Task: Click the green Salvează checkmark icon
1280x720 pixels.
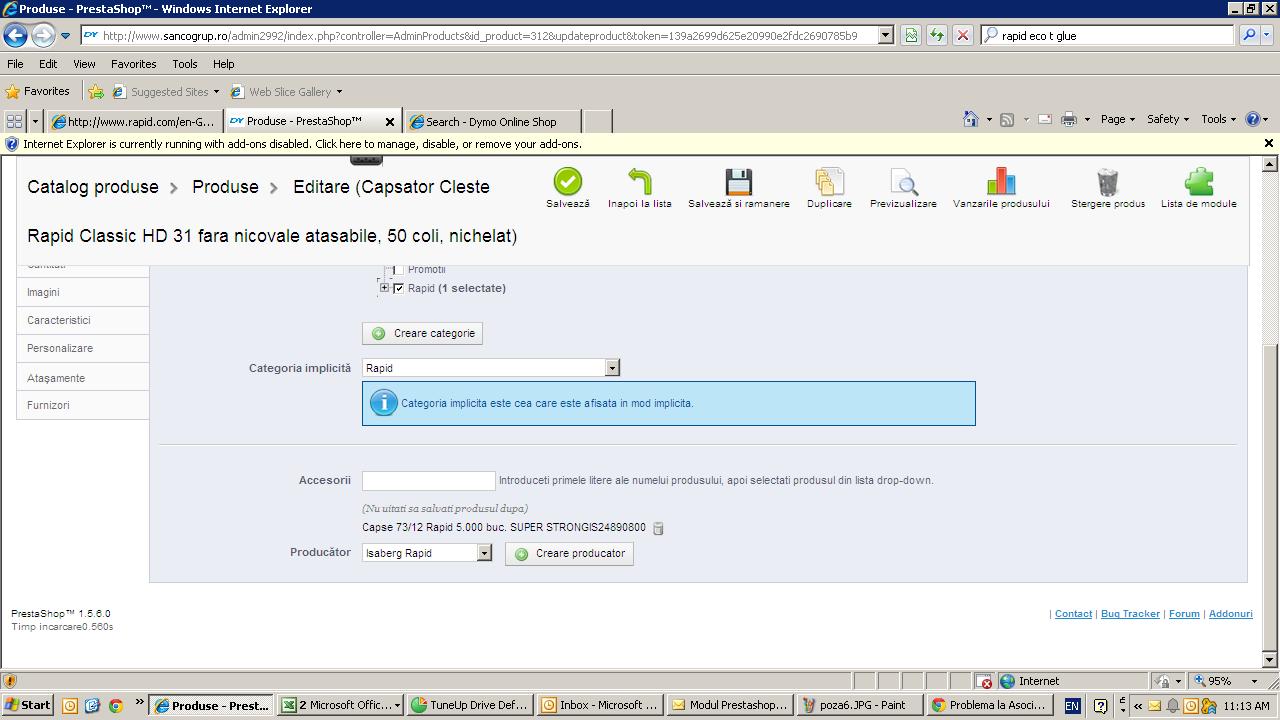Action: 567,181
